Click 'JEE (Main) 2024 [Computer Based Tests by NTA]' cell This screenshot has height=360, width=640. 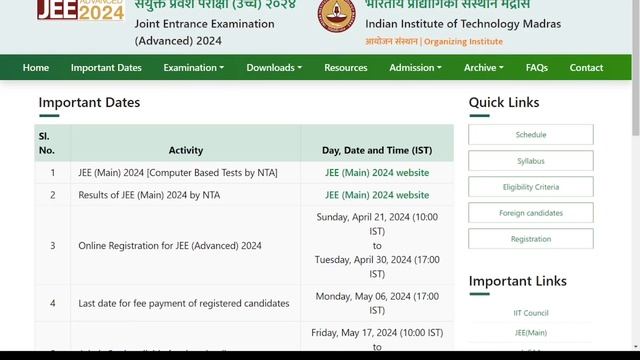click(x=186, y=173)
